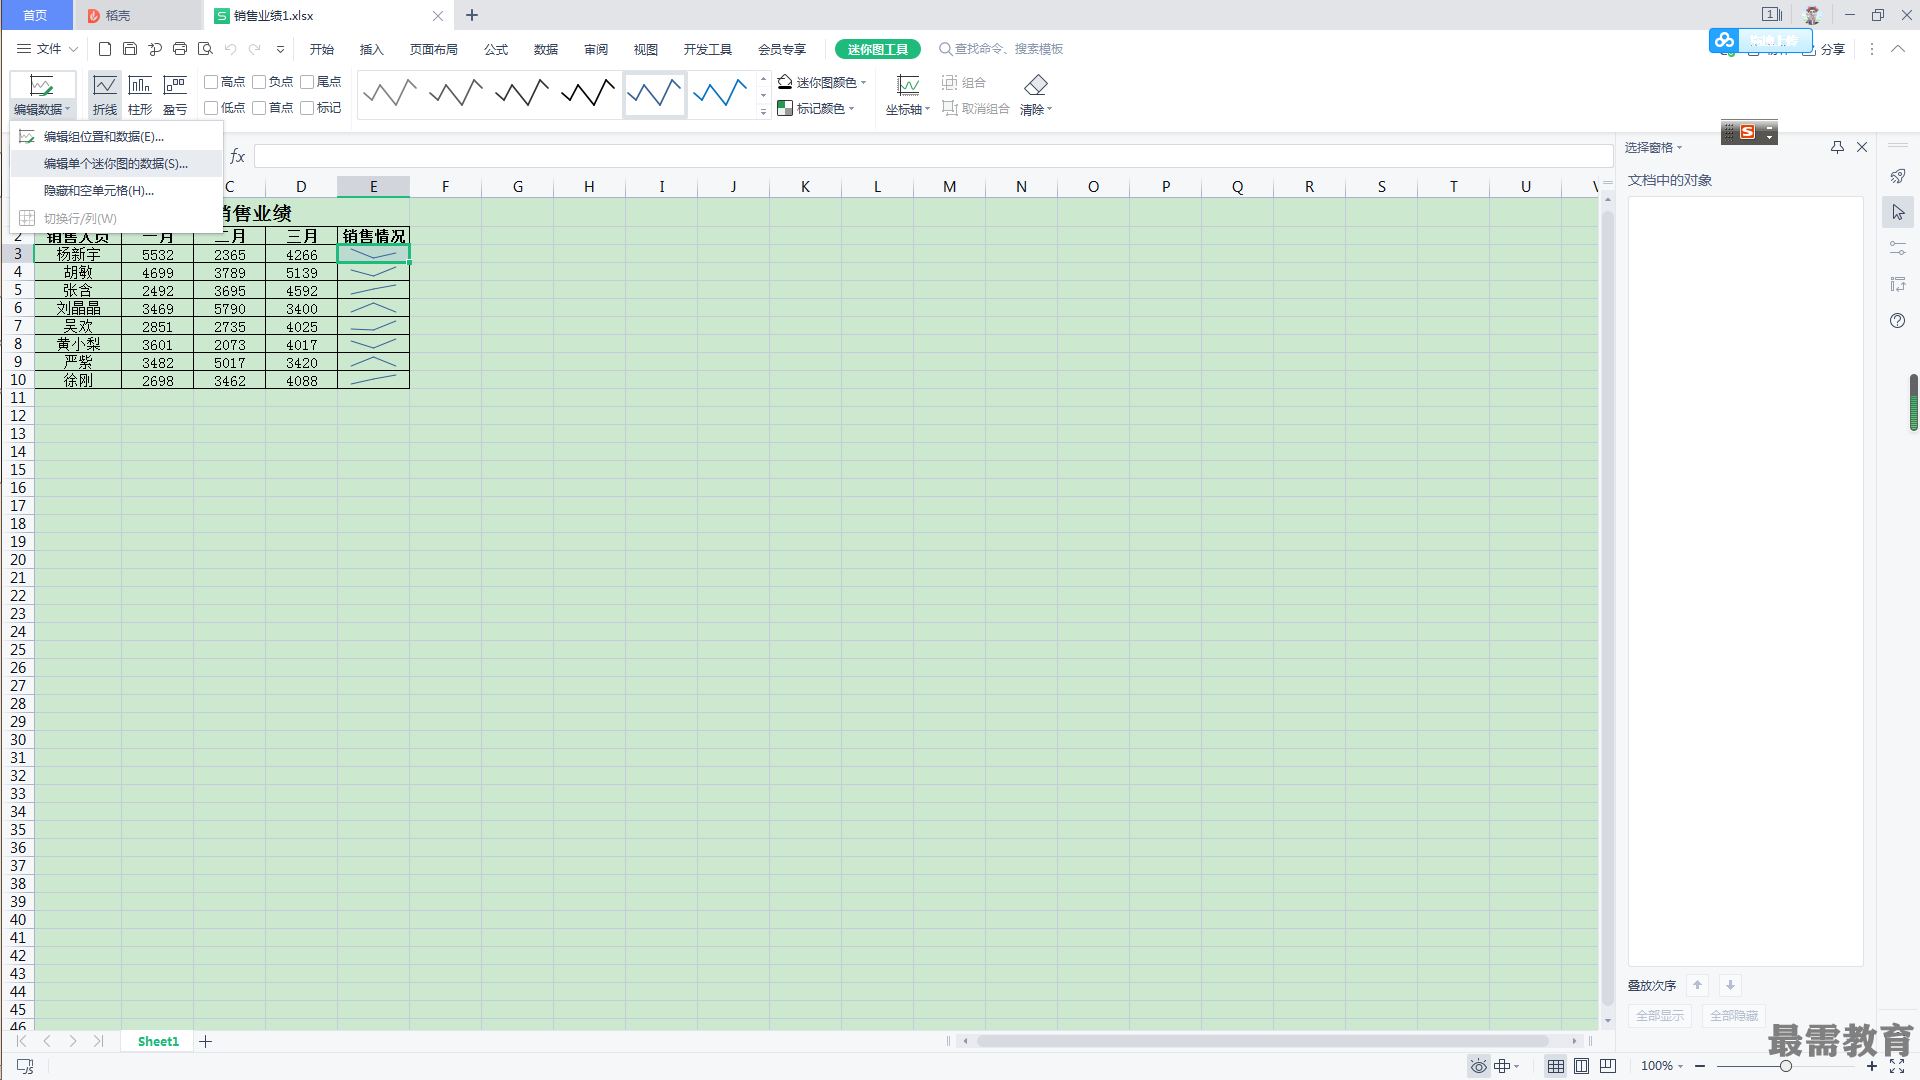Click the eye protection mode icon
Image resolution: width=1920 pixels, height=1080 pixels.
1479,1066
